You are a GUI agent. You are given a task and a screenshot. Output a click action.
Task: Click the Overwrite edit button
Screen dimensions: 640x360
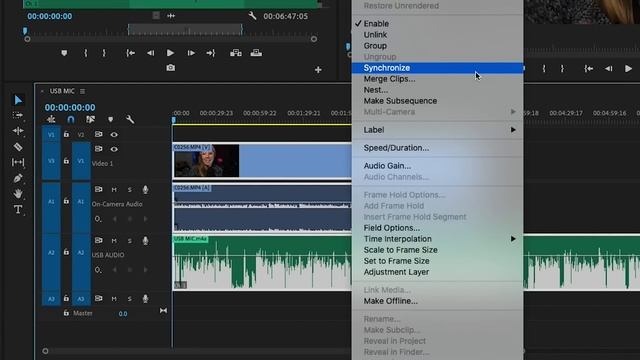[256, 53]
